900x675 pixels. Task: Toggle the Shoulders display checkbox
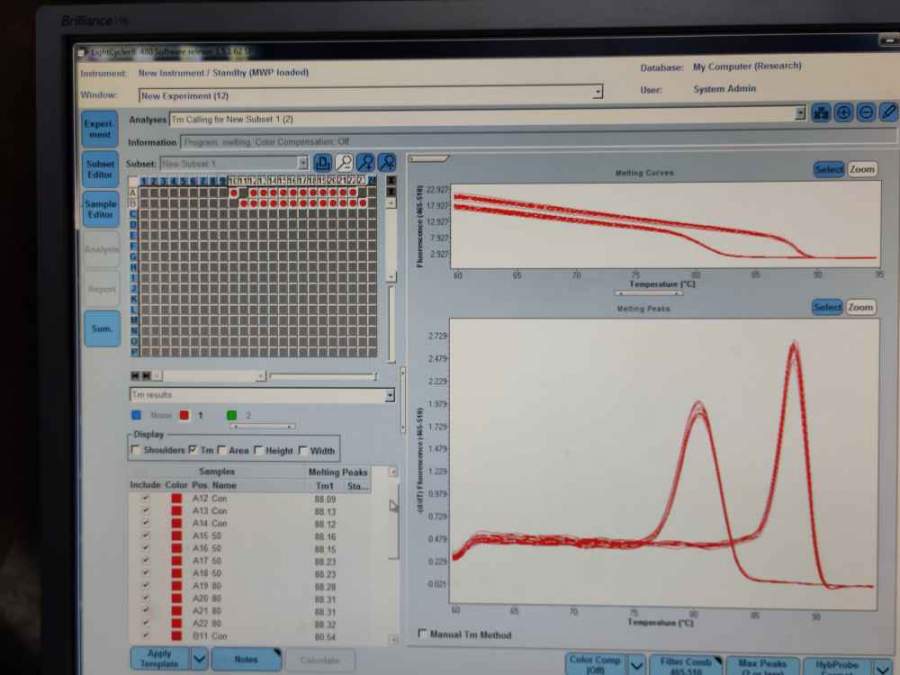(136, 449)
